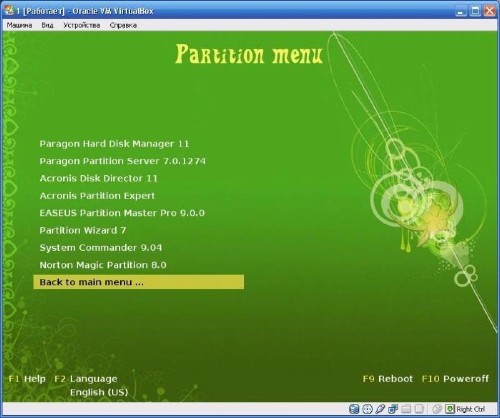
Task: Click F1 Help at the bottom
Action: [x=27, y=379]
